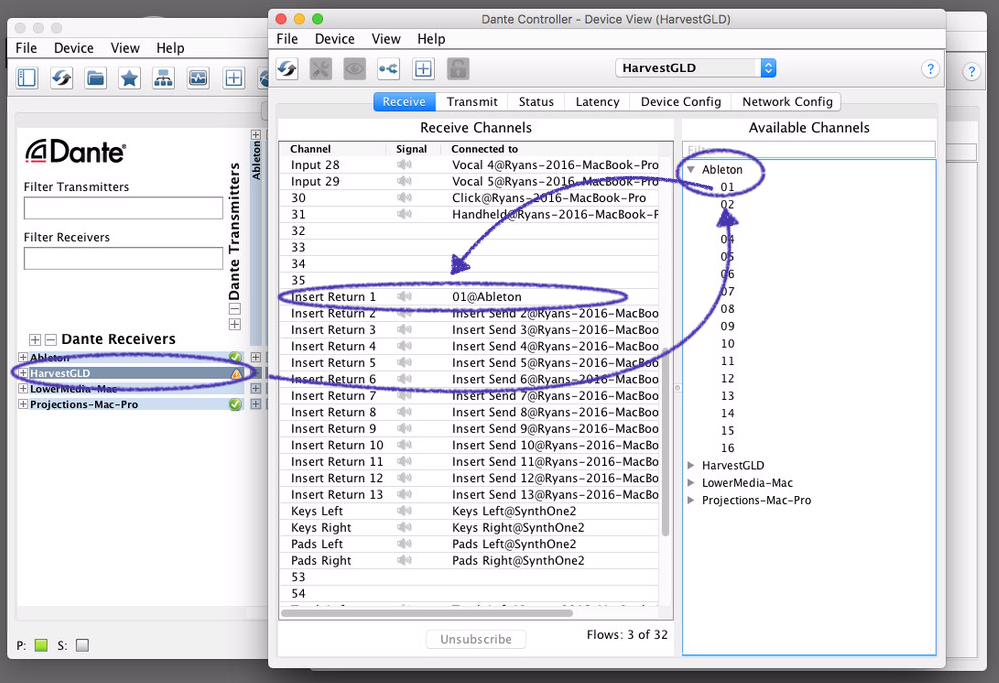Click the help icon in Device View window
The image size is (999, 683).
tap(930, 68)
